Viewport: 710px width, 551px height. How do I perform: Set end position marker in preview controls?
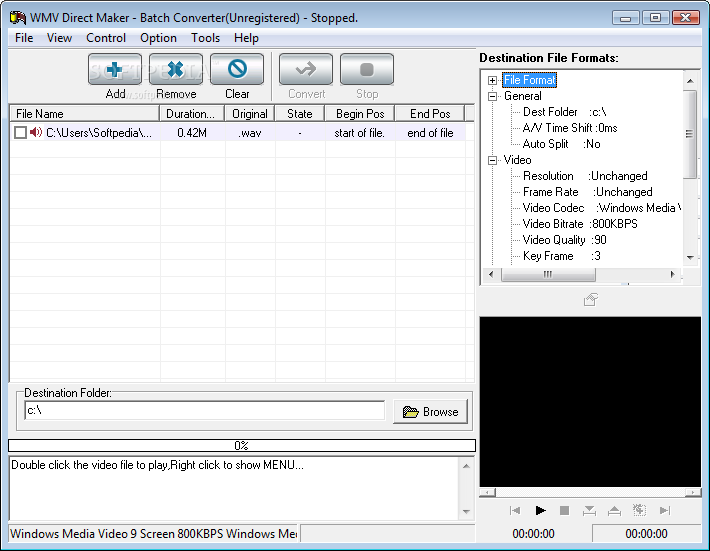coord(614,510)
